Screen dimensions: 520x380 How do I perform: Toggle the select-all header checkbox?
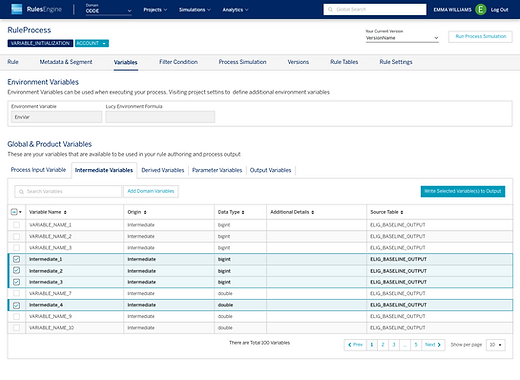click(14, 212)
